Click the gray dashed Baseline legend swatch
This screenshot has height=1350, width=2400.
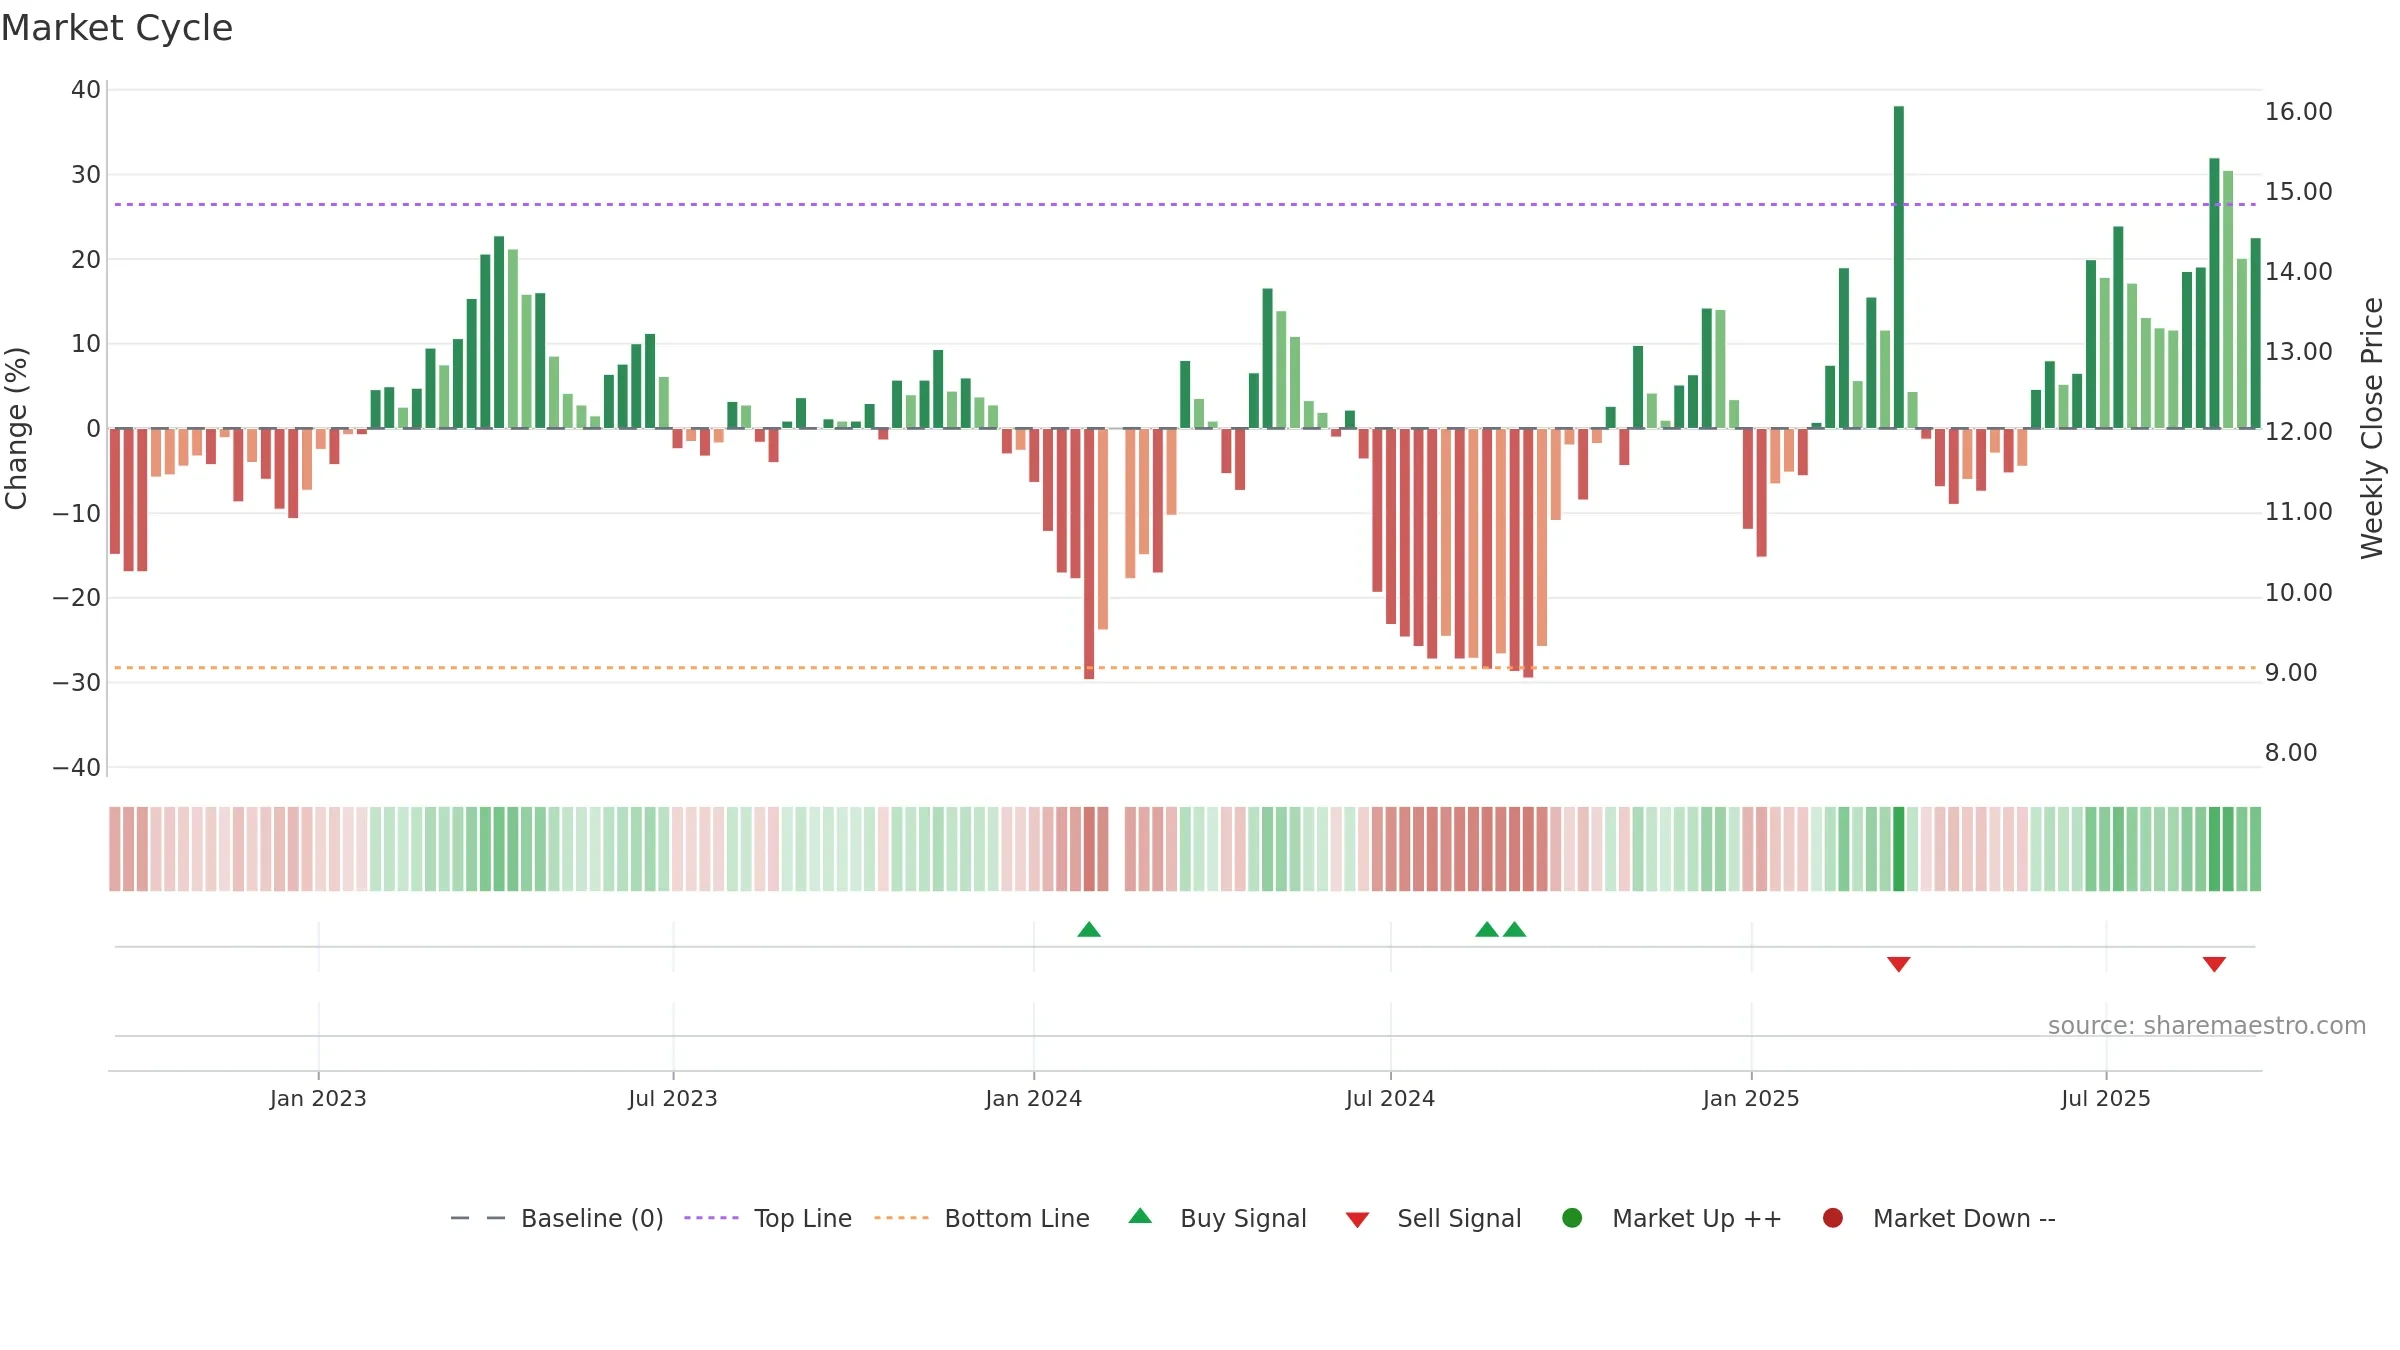(478, 1218)
